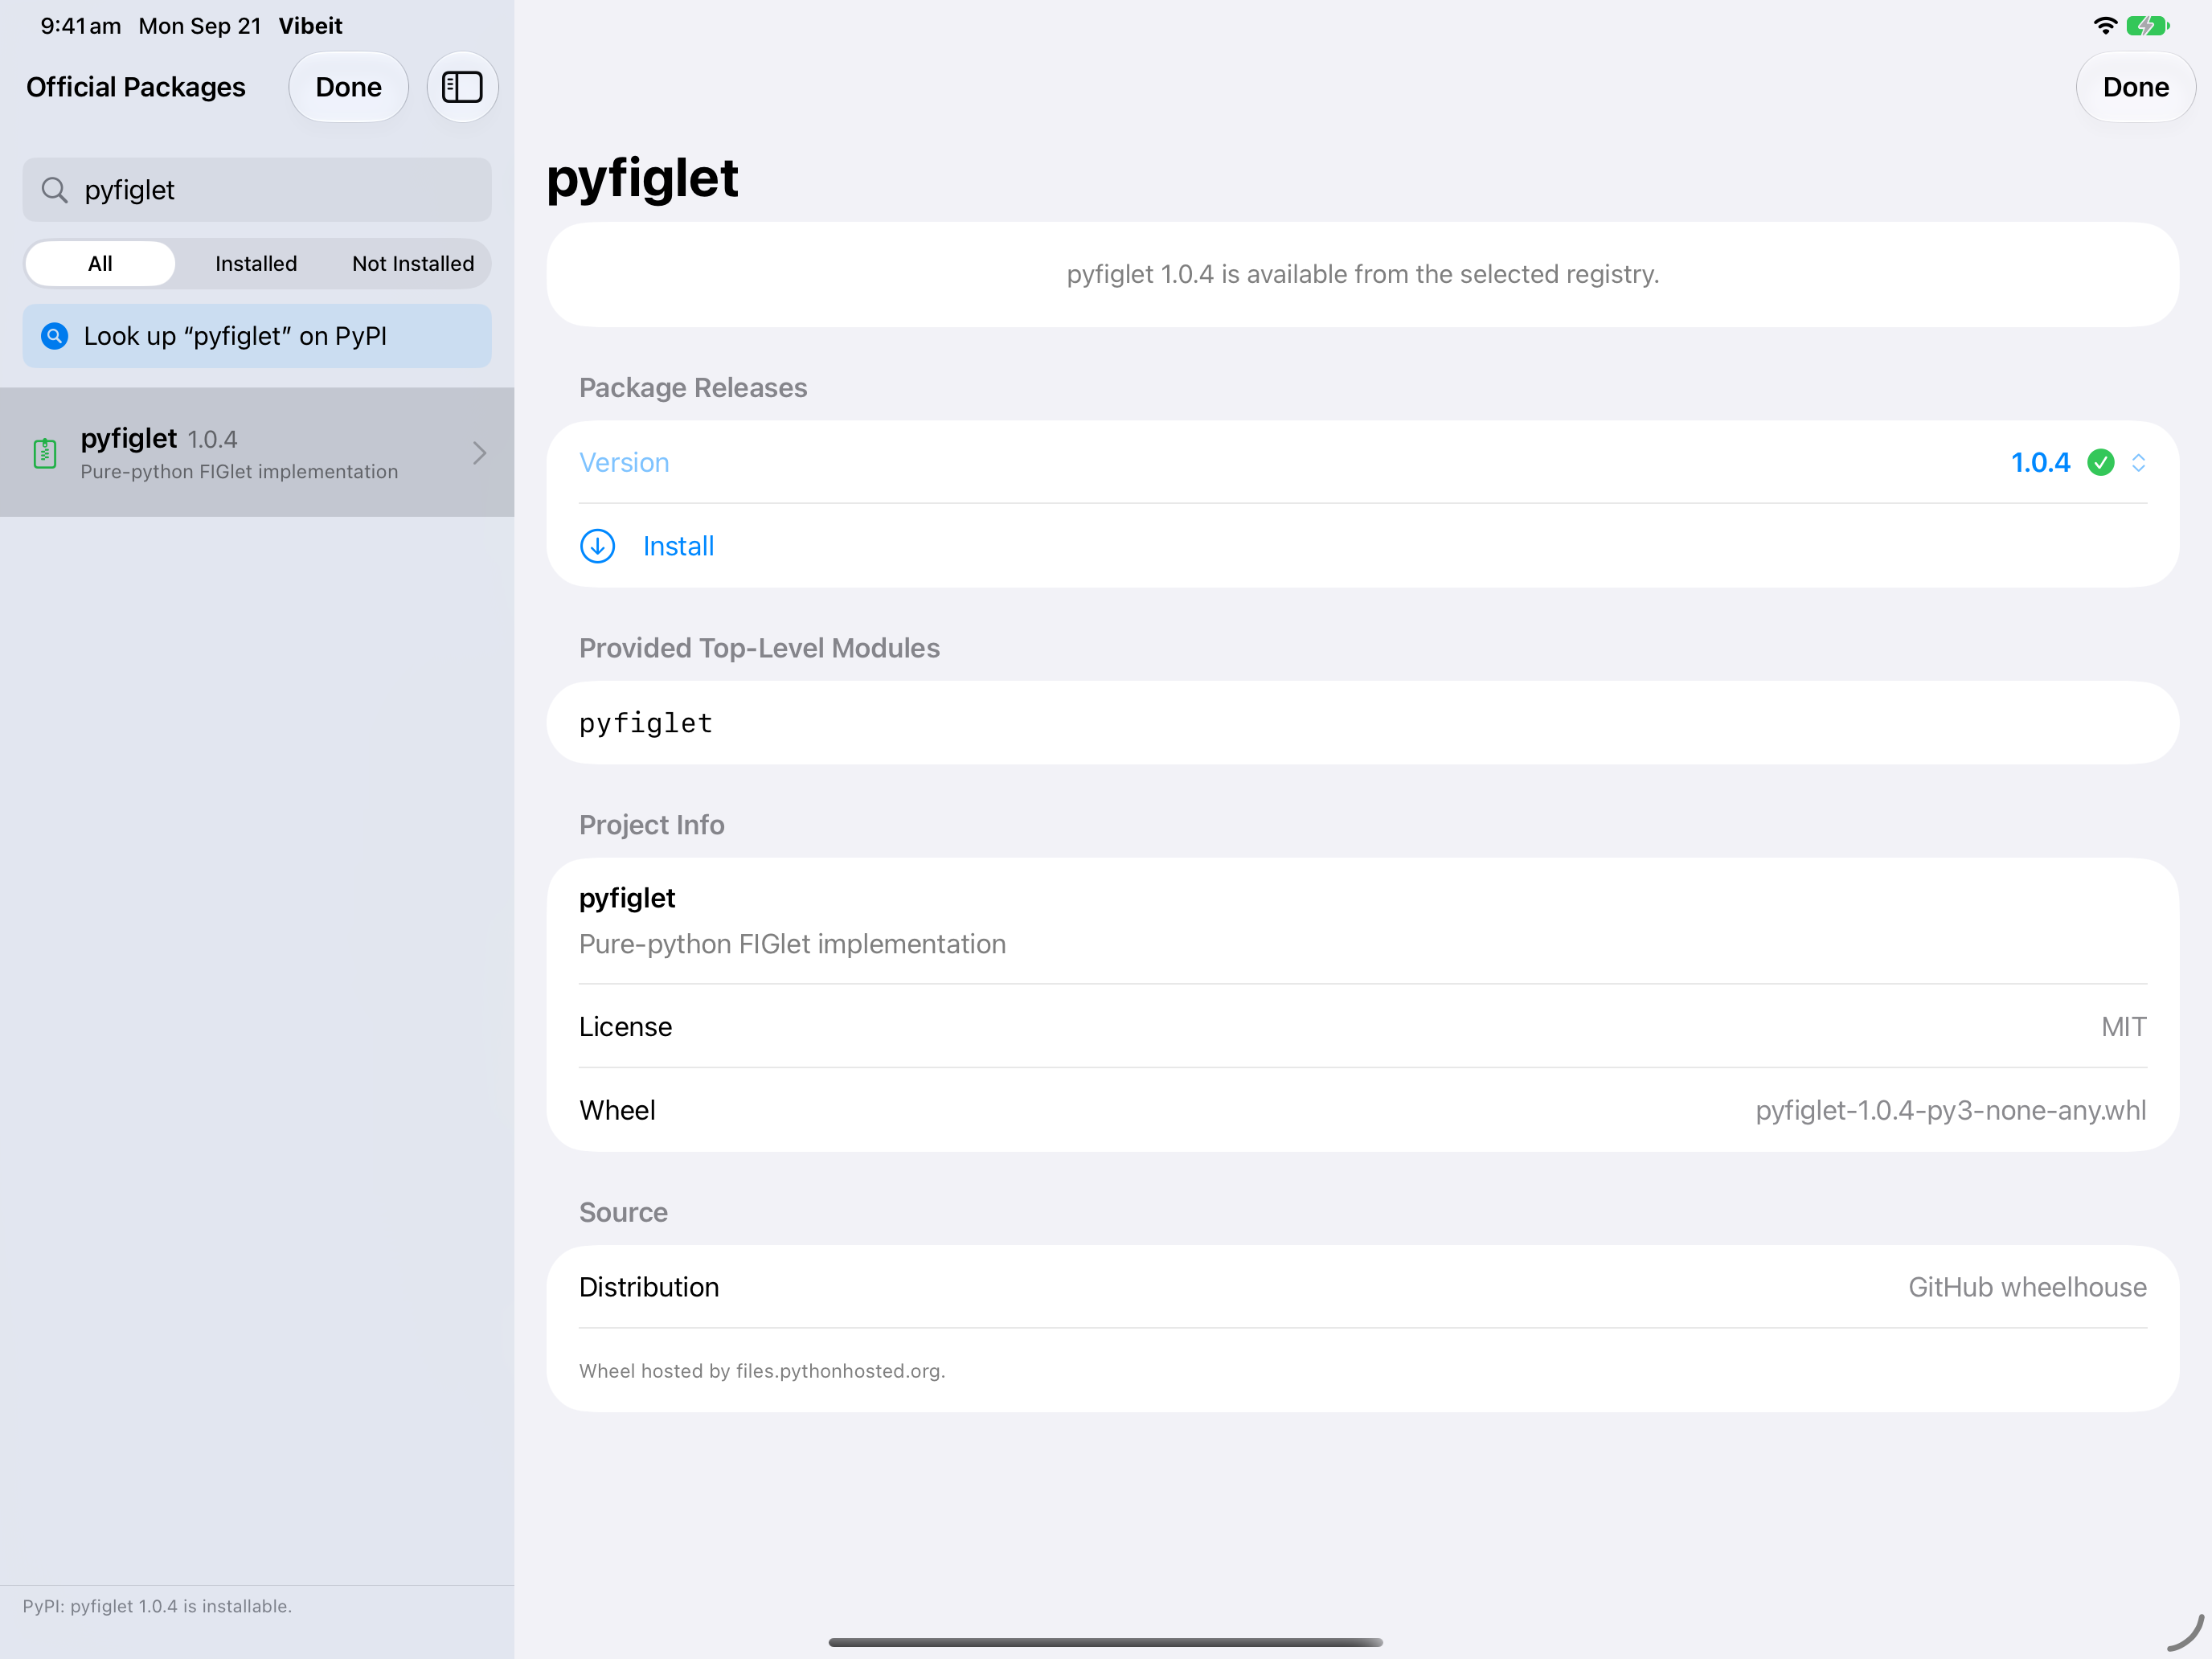Click the MIT license value

[2124, 1027]
